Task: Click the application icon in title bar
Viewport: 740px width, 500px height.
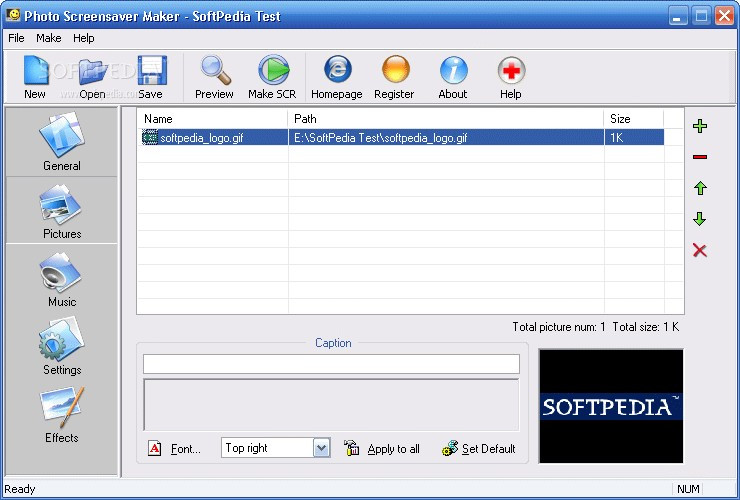Action: pyautogui.click(x=13, y=15)
